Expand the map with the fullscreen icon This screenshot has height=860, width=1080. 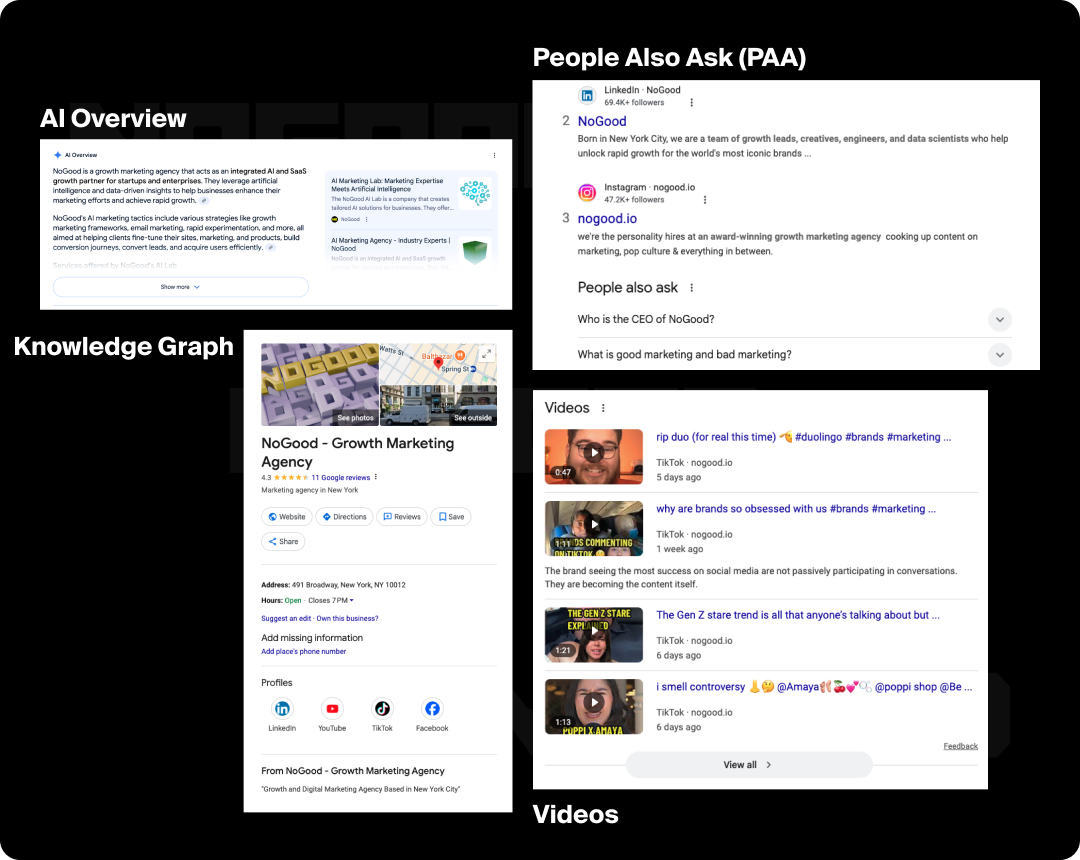point(486,354)
